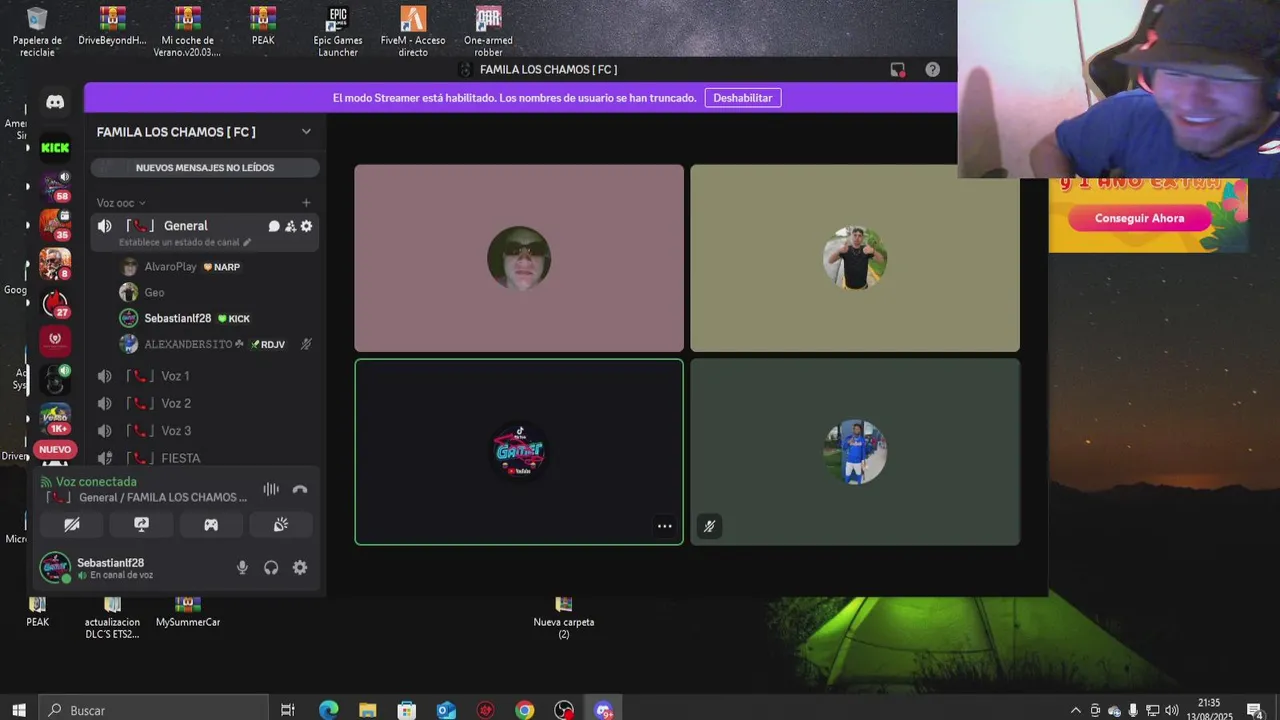Show hidden system tray icons
The height and width of the screenshot is (720, 1280).
[1076, 710]
